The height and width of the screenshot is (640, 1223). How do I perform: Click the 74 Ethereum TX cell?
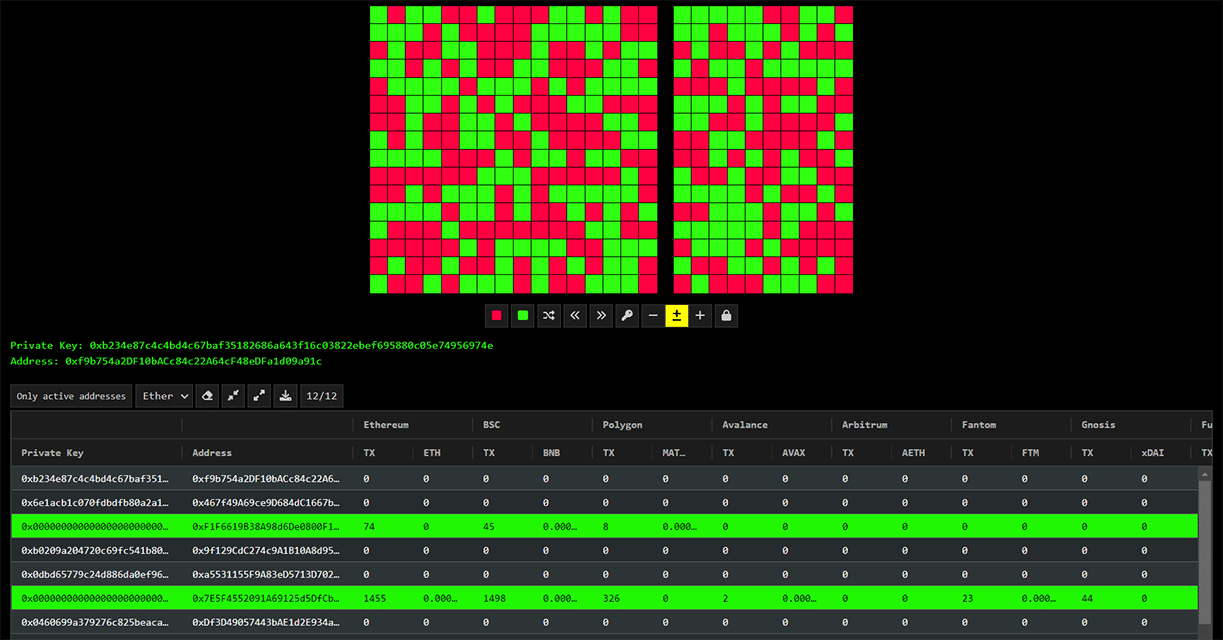pos(382,526)
